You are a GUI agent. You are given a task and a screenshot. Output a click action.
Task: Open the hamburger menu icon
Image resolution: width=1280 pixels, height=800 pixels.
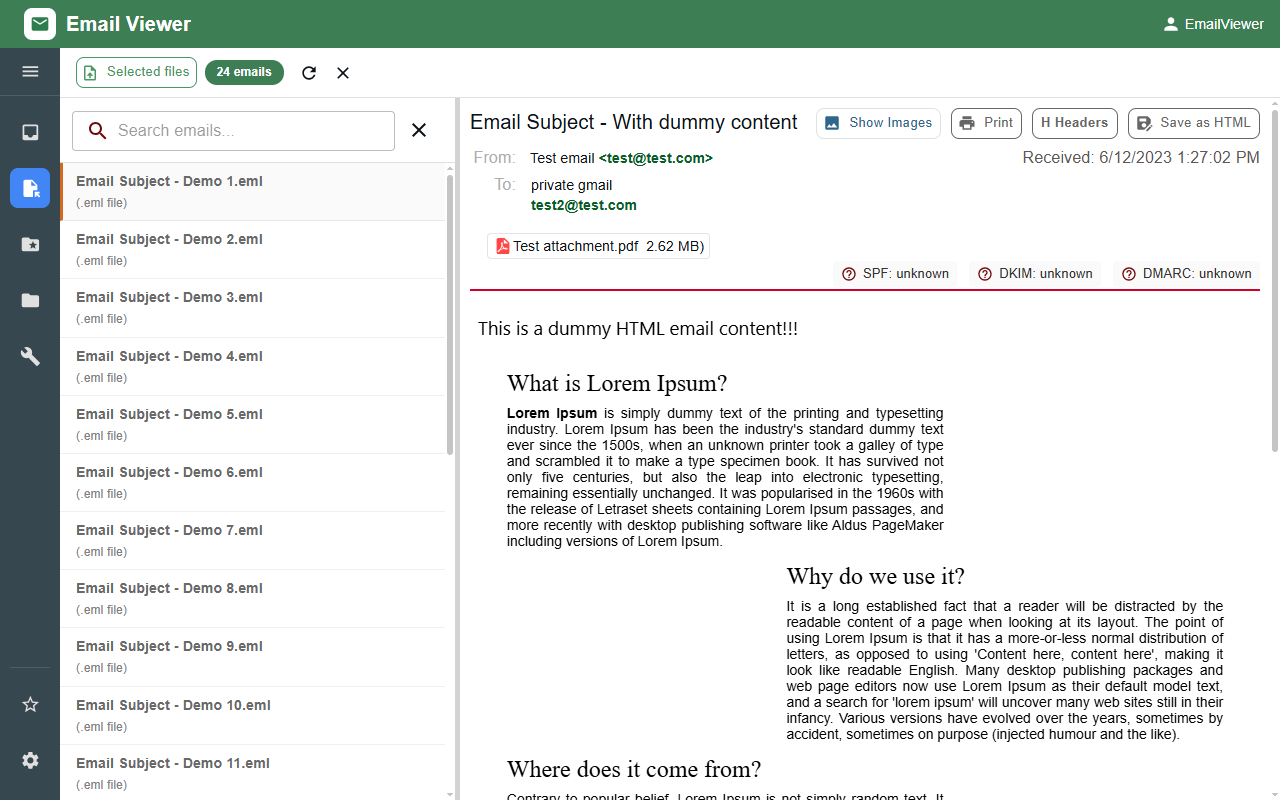30,71
